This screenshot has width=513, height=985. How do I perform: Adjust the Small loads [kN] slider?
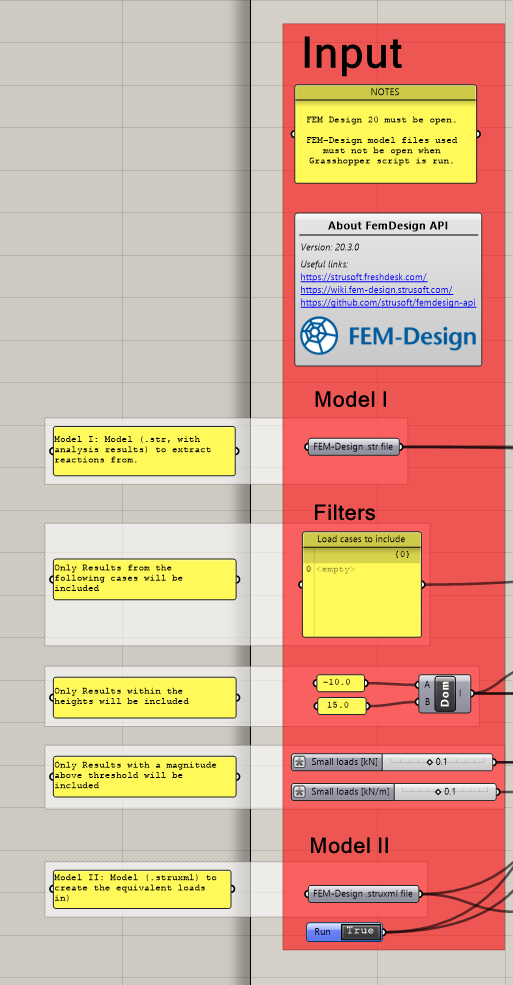(437, 762)
